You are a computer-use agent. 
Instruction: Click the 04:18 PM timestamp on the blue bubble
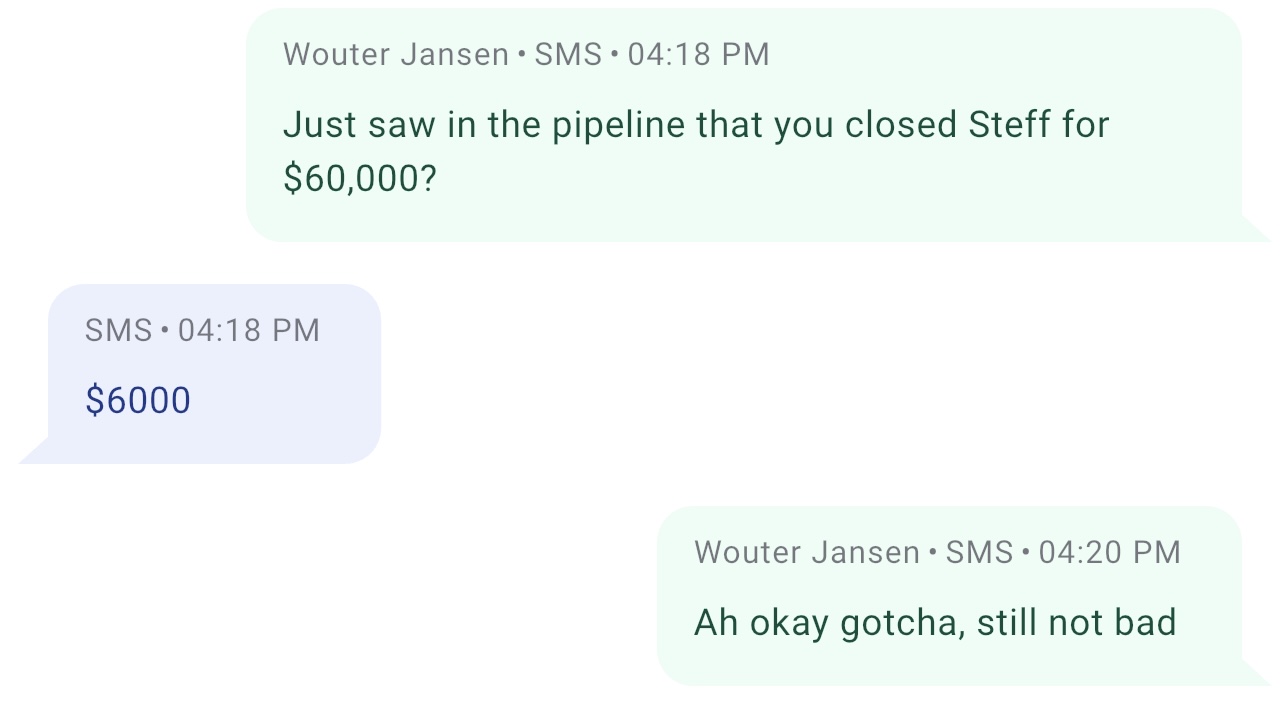click(249, 330)
